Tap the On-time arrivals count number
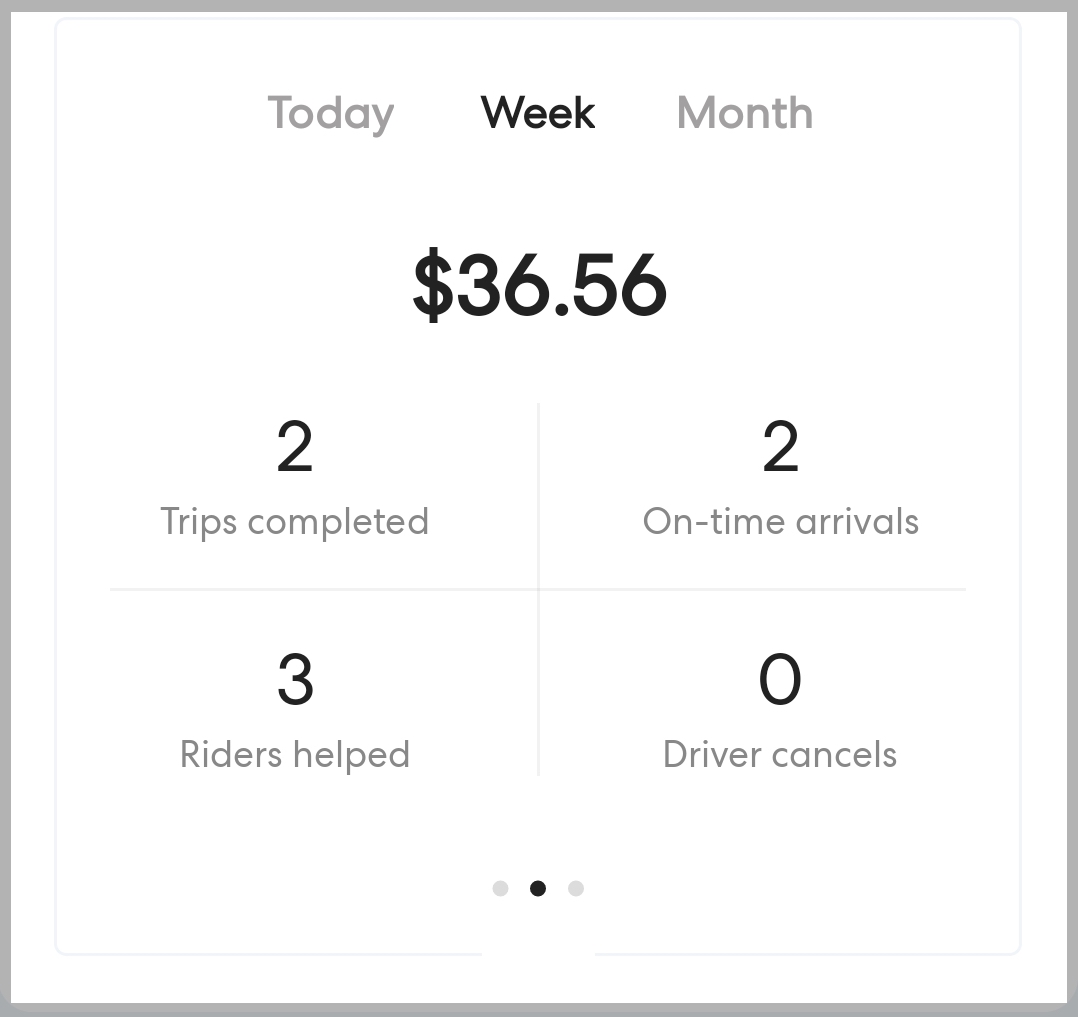 click(781, 447)
